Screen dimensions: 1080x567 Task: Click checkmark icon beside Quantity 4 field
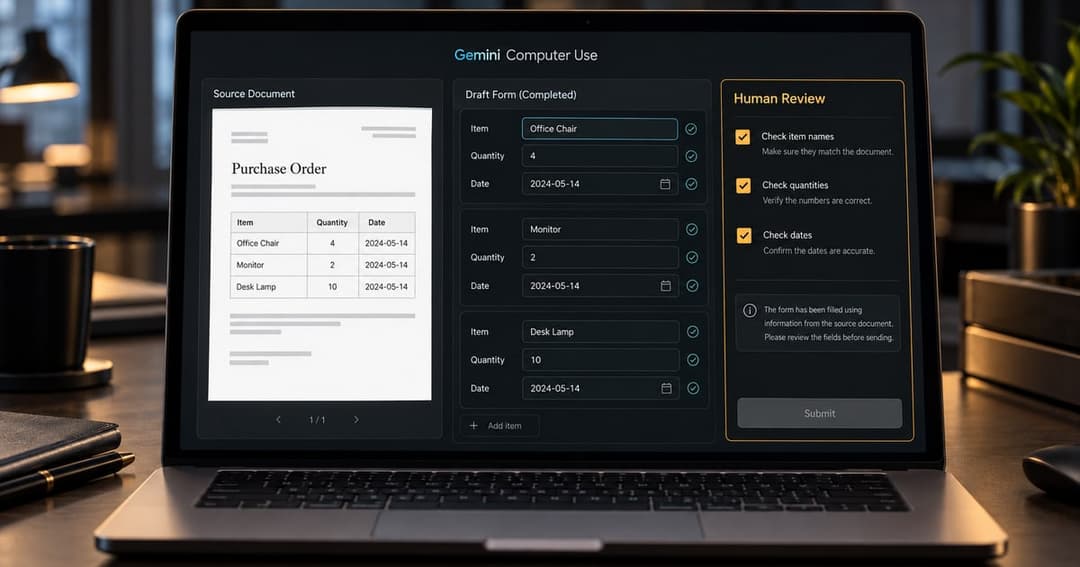[x=691, y=156]
